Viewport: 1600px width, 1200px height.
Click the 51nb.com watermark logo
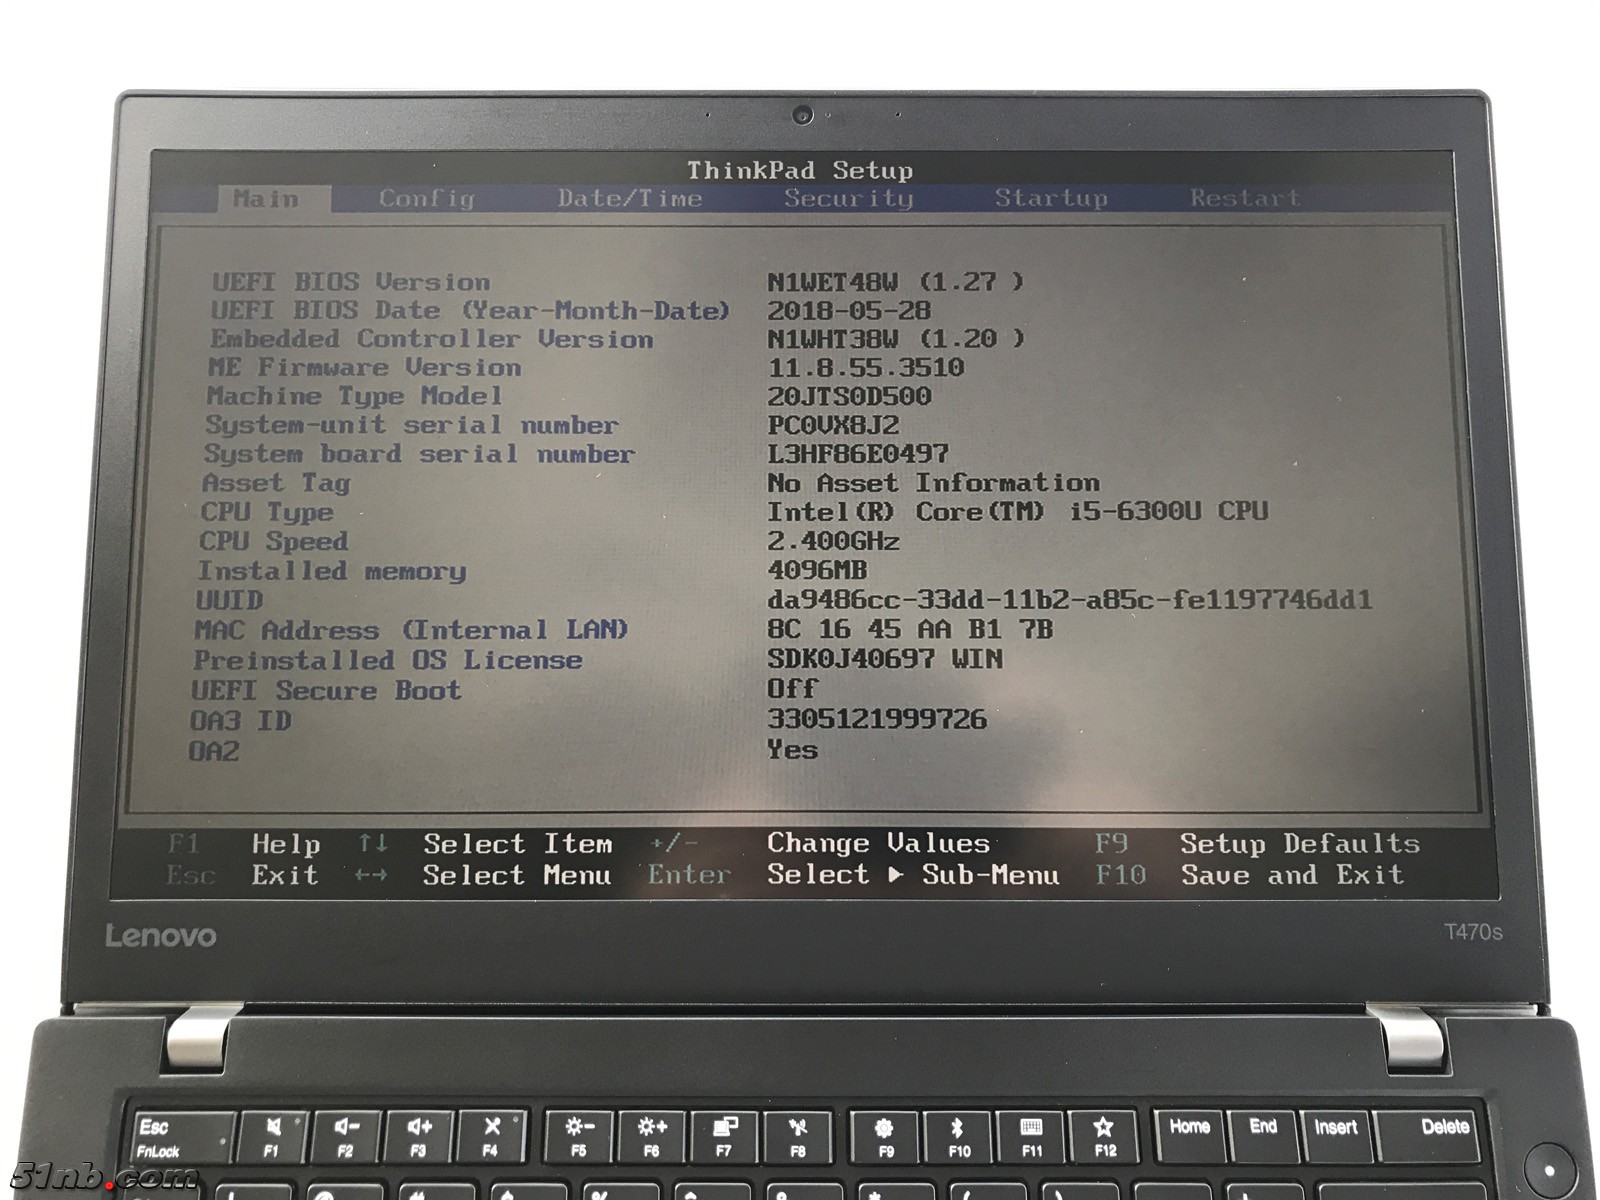[x=105, y=1176]
